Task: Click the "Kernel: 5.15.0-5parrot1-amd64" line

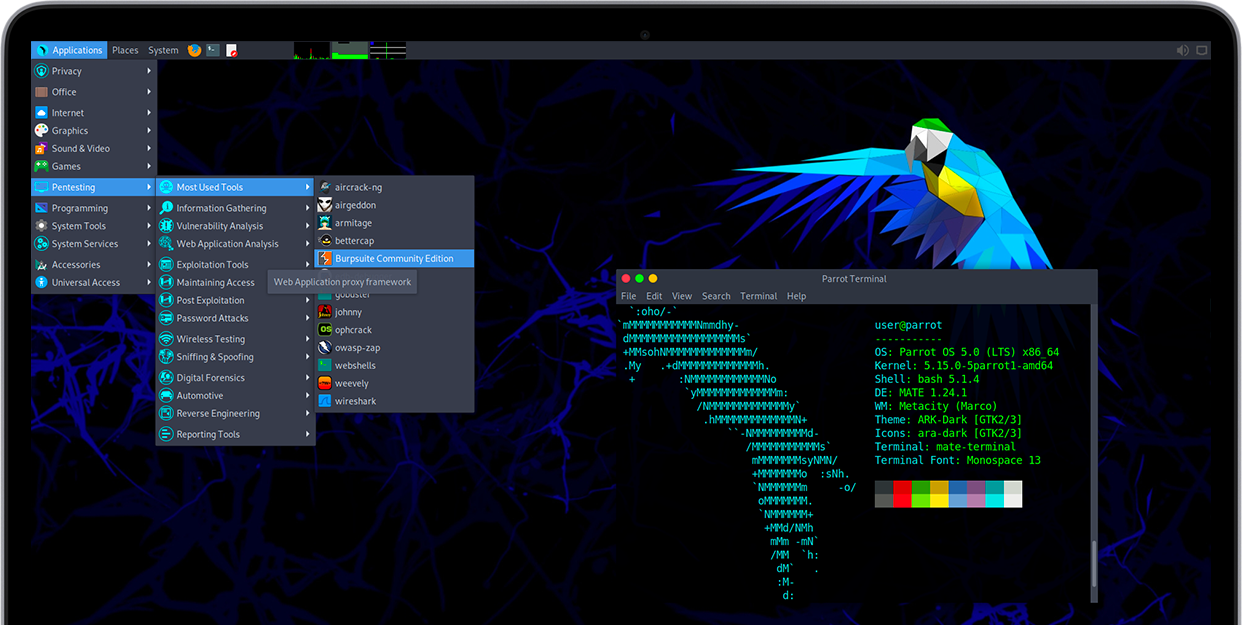Action: click(x=964, y=366)
